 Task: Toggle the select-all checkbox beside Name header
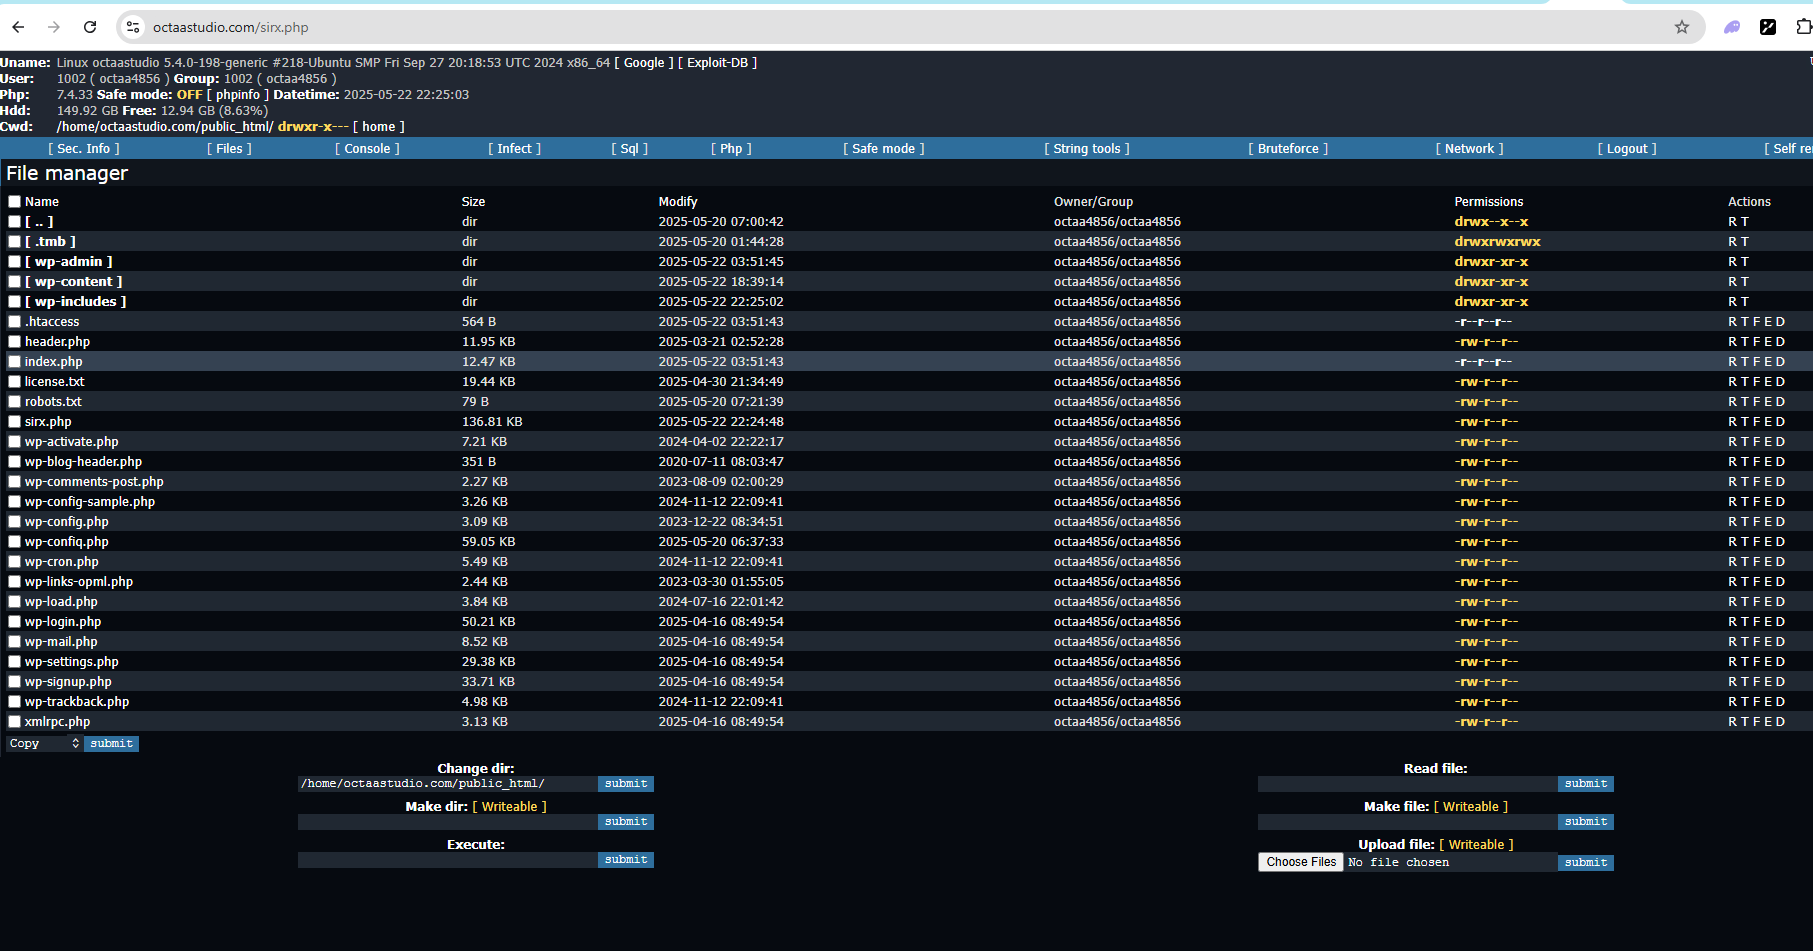coord(14,201)
